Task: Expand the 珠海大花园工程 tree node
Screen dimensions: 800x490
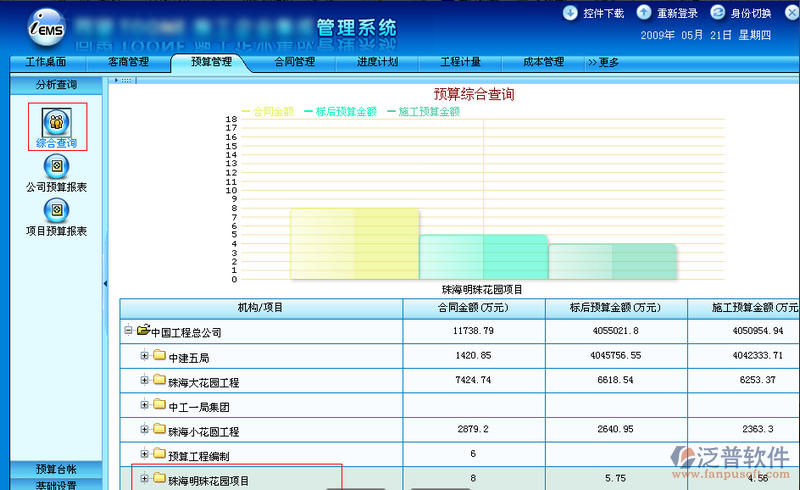Action: [144, 381]
